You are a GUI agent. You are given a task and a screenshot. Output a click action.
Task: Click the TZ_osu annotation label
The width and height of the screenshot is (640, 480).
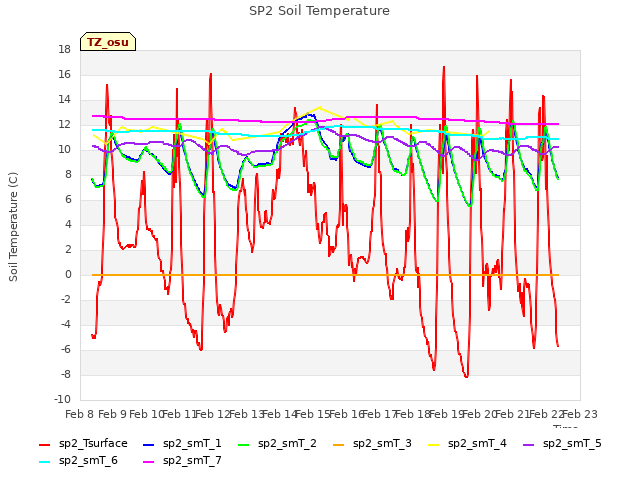point(108,42)
